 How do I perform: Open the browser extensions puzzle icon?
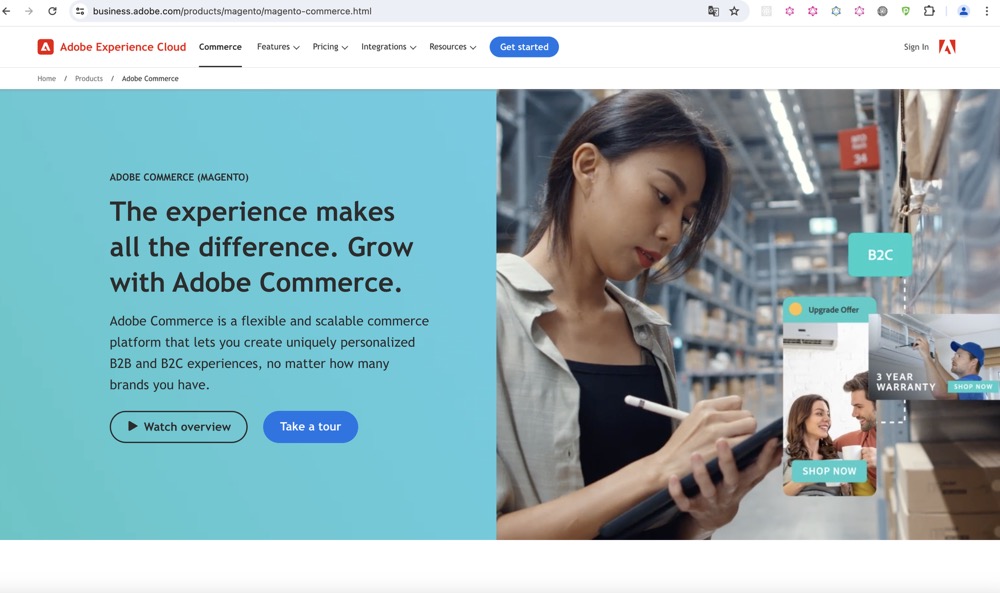tap(929, 11)
